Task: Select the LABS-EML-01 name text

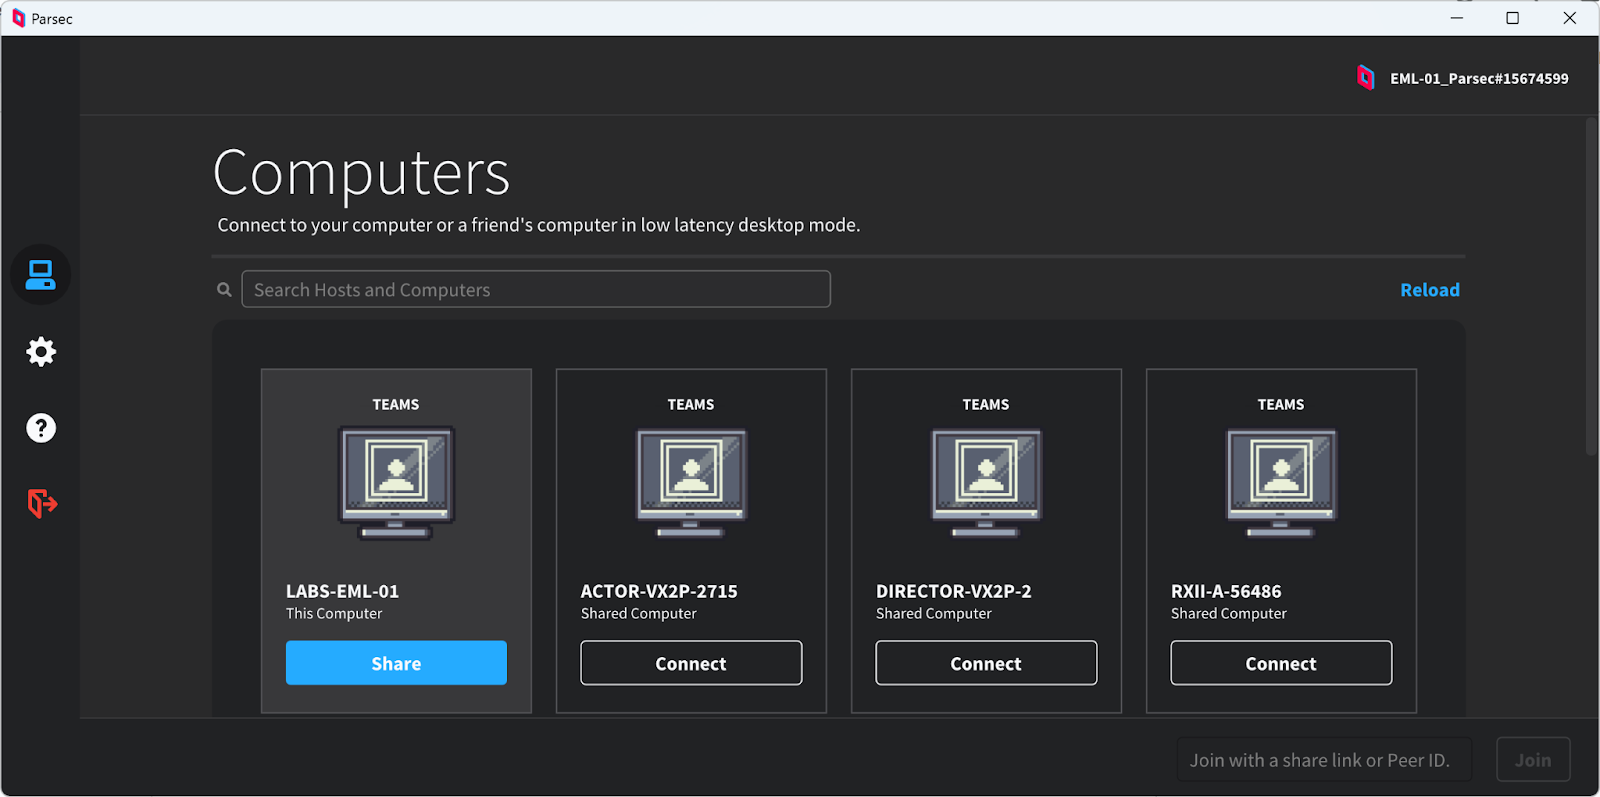Action: 342,591
